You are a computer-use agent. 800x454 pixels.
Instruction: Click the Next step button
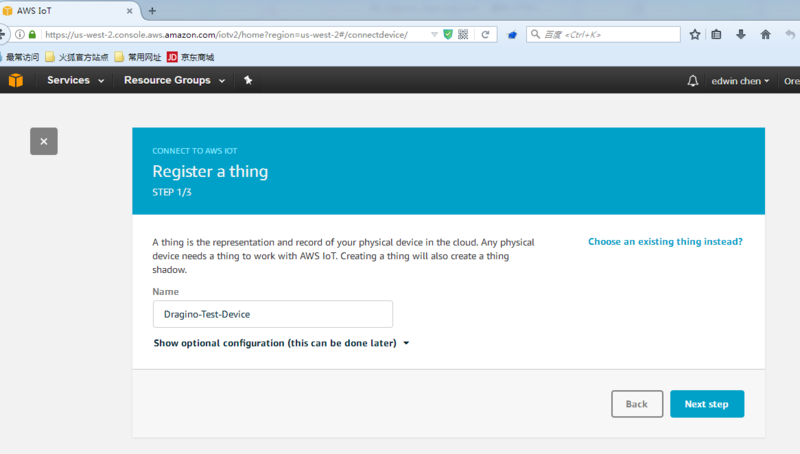click(707, 404)
